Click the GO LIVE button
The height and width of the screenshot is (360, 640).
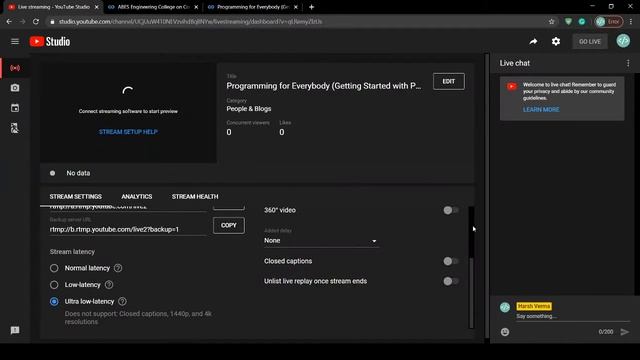point(590,41)
